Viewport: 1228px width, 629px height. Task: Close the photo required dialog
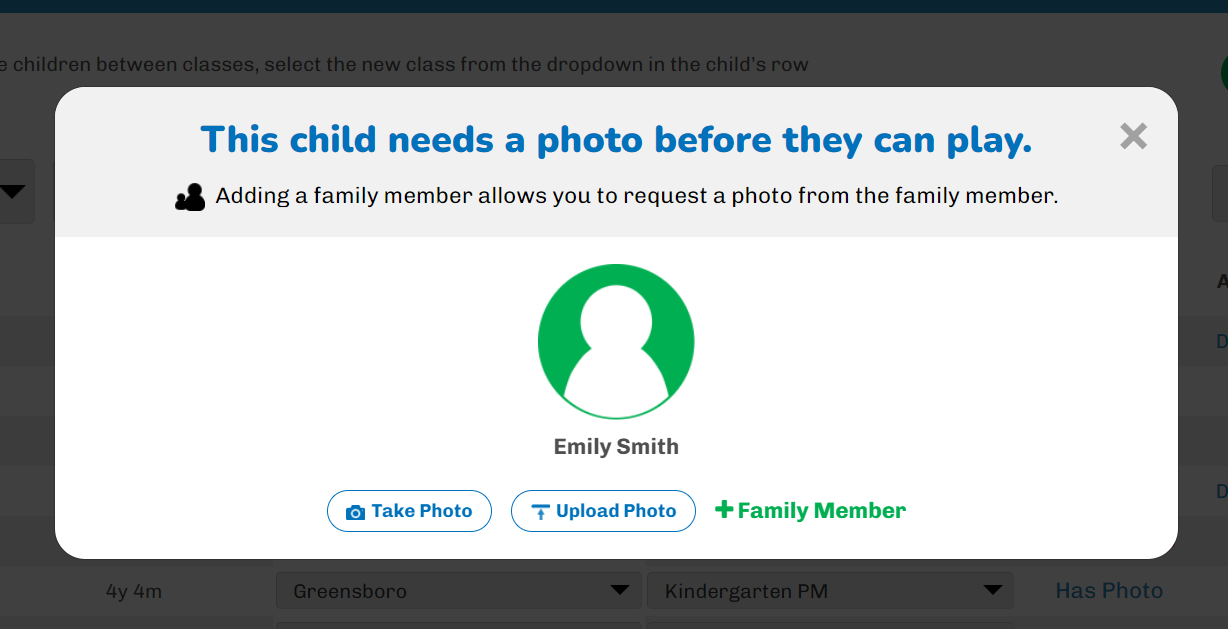(1133, 136)
